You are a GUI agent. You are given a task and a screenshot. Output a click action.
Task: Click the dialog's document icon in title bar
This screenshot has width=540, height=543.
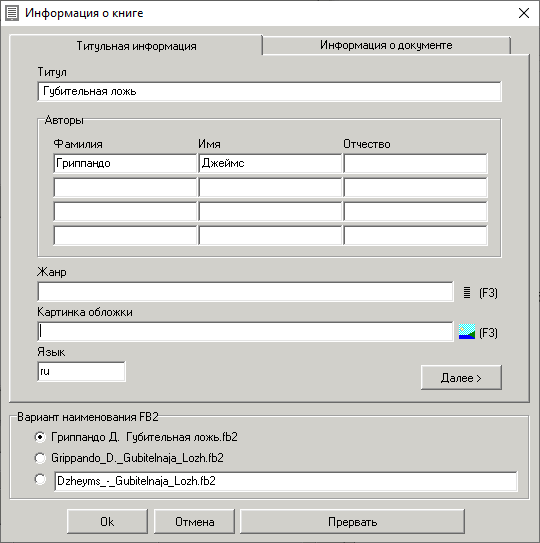[12, 13]
